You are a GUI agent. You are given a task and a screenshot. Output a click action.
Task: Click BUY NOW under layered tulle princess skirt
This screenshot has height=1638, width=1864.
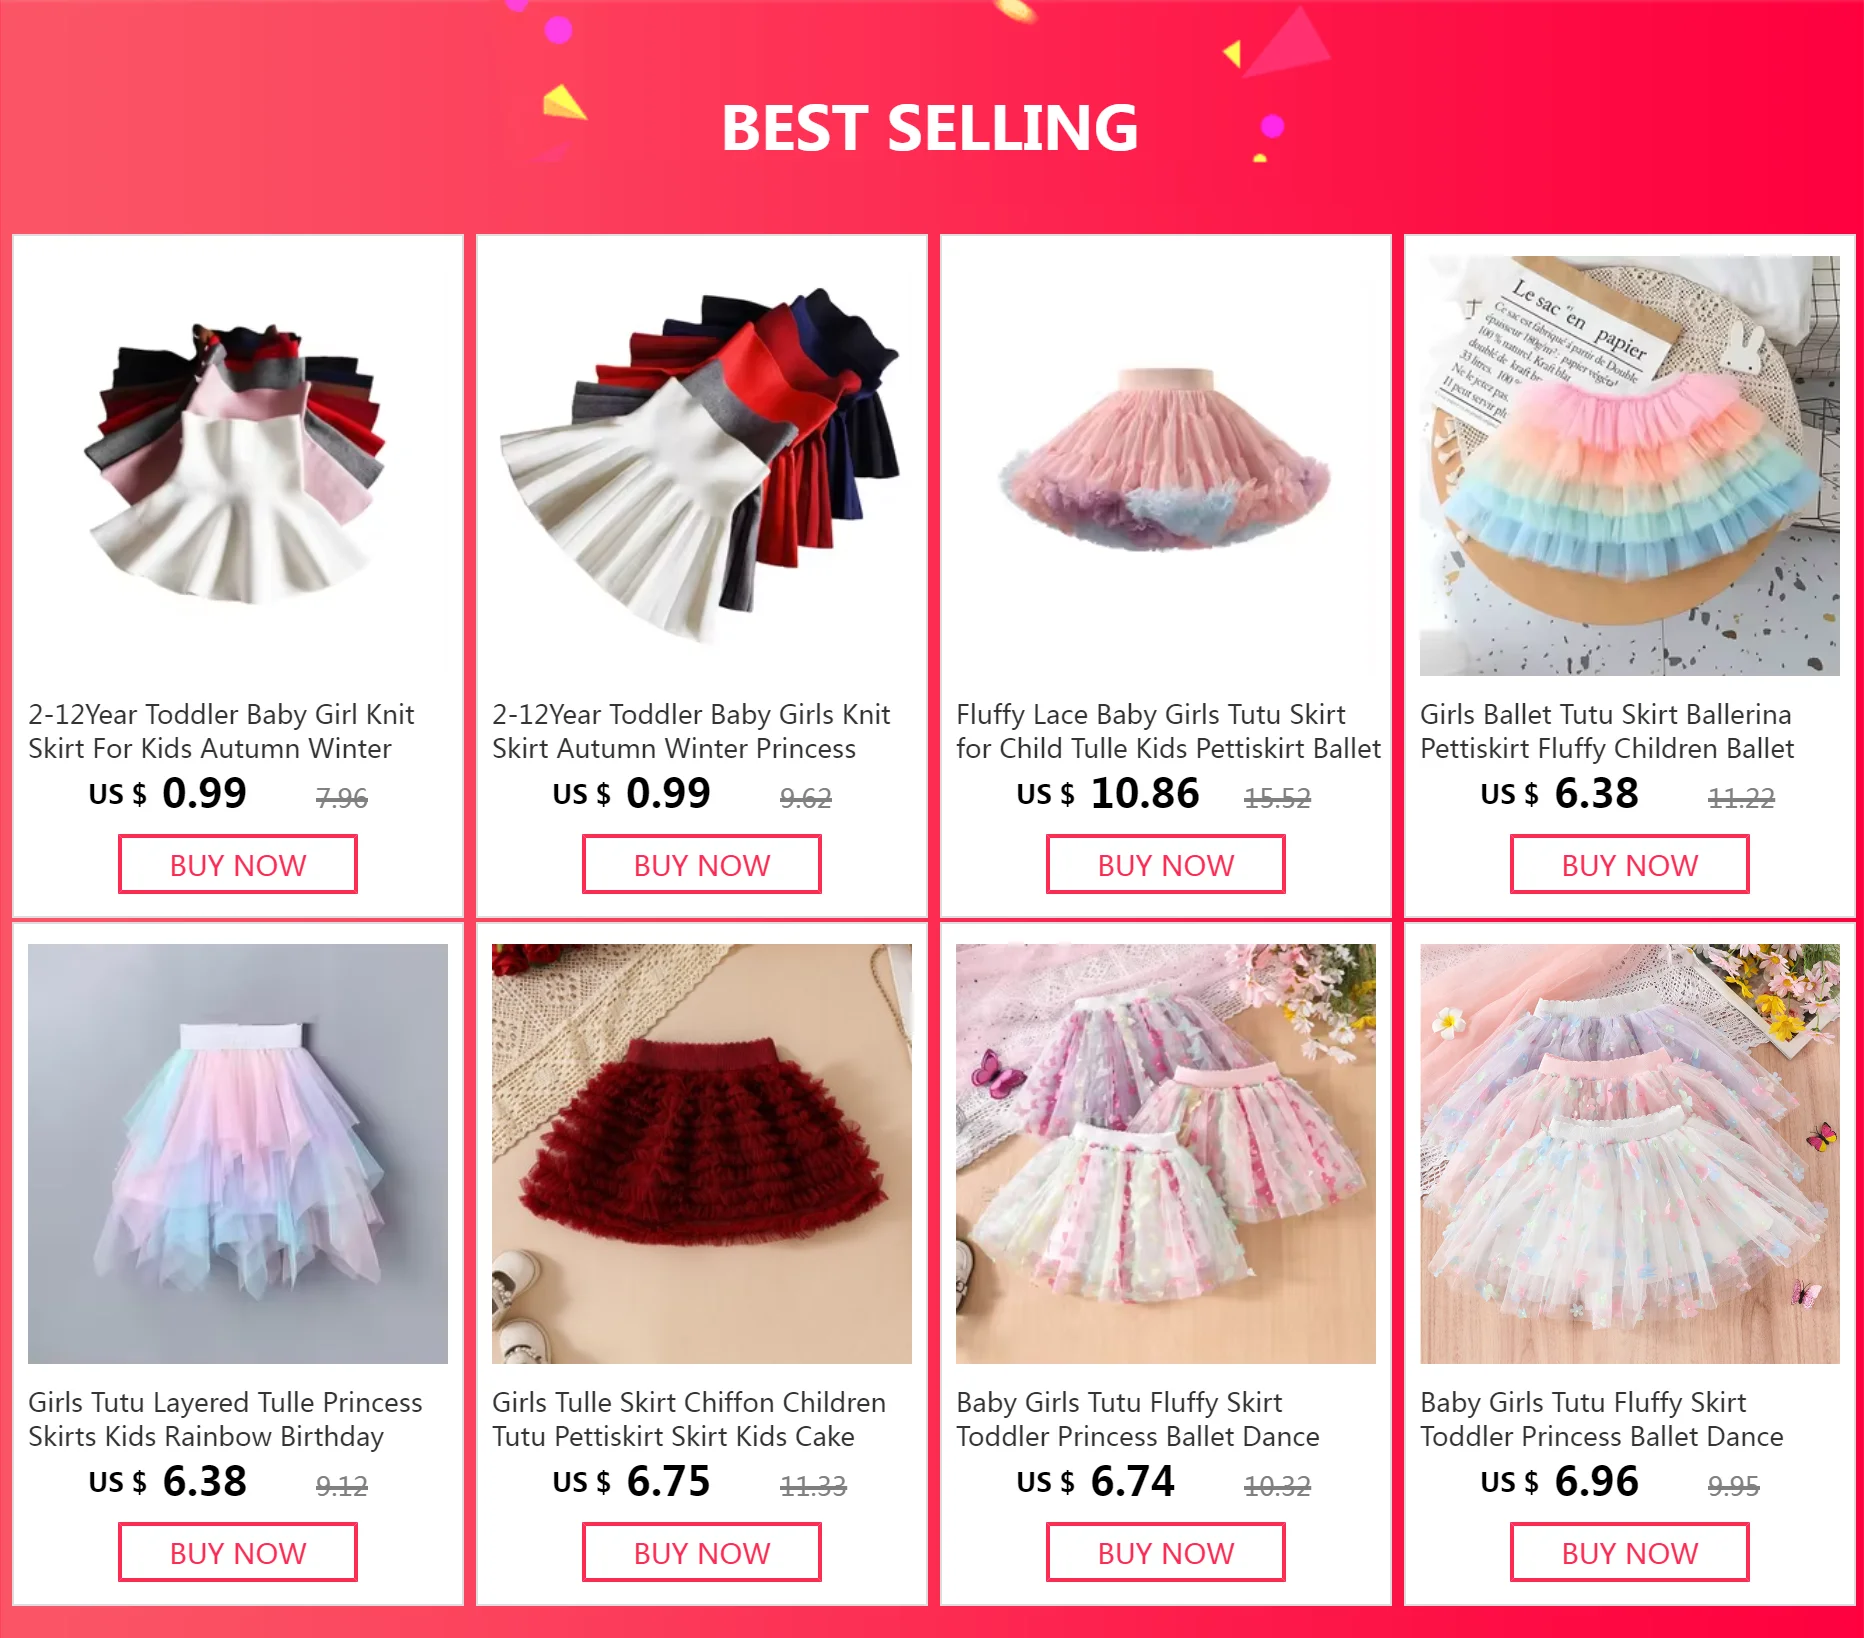pyautogui.click(x=237, y=1553)
